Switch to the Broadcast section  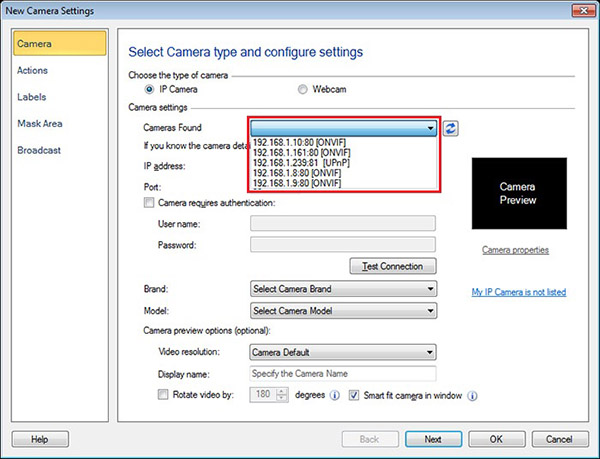pos(39,150)
